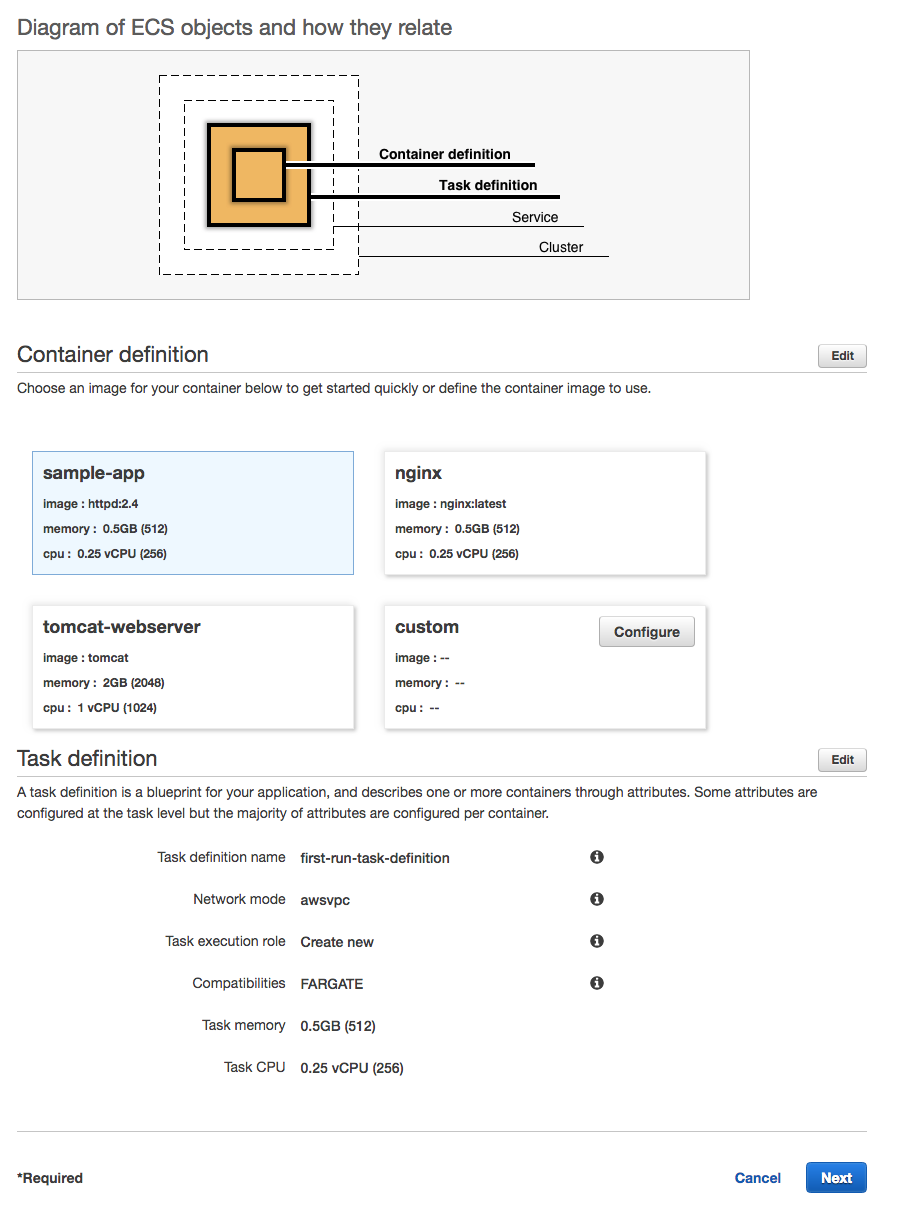The image size is (897, 1212).
Task: Click the Cluster label in diagram
Action: pyautogui.click(x=561, y=247)
